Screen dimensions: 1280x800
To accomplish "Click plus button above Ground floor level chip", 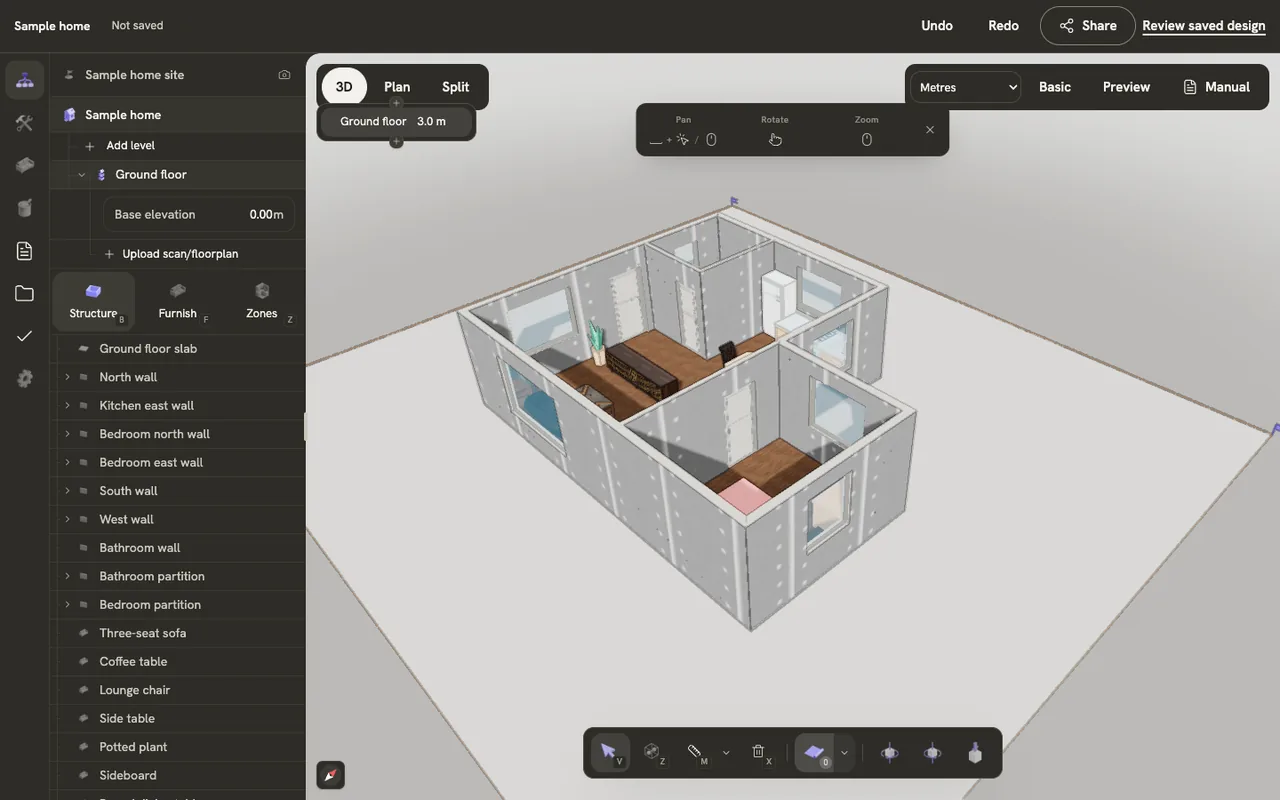I will [396, 103].
